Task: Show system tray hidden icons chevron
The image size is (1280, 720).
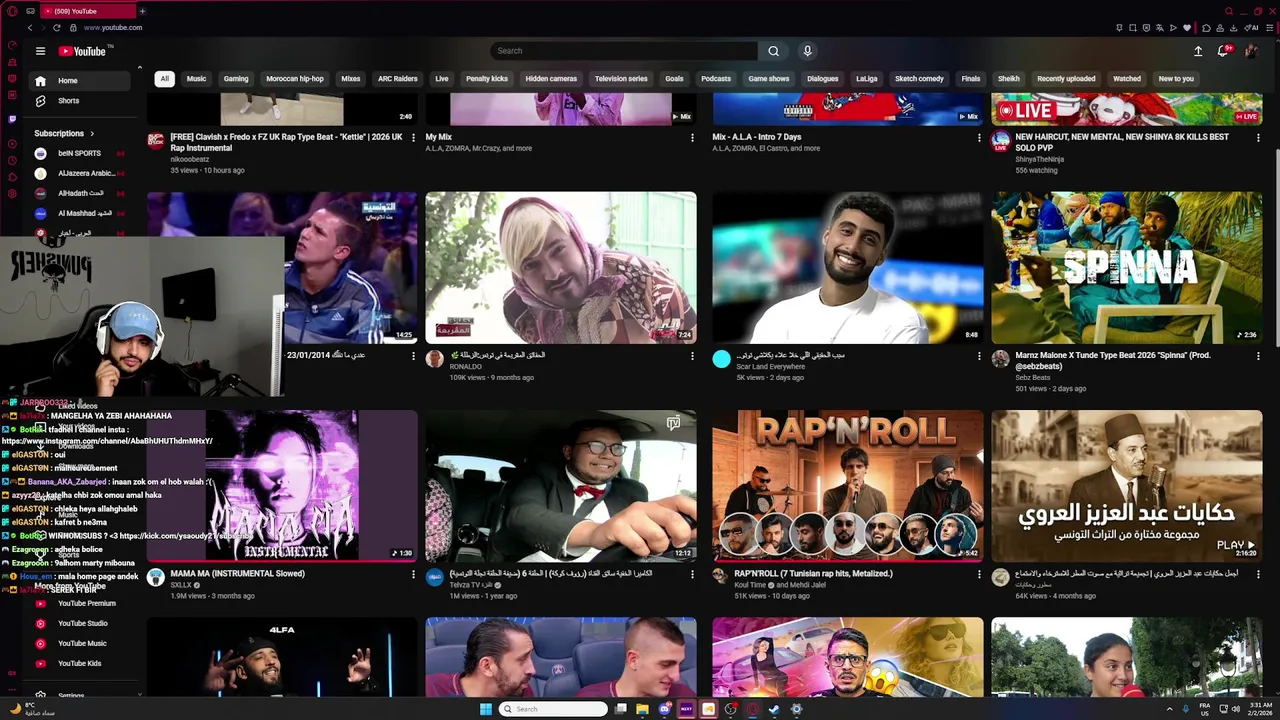Action: pyautogui.click(x=1169, y=709)
